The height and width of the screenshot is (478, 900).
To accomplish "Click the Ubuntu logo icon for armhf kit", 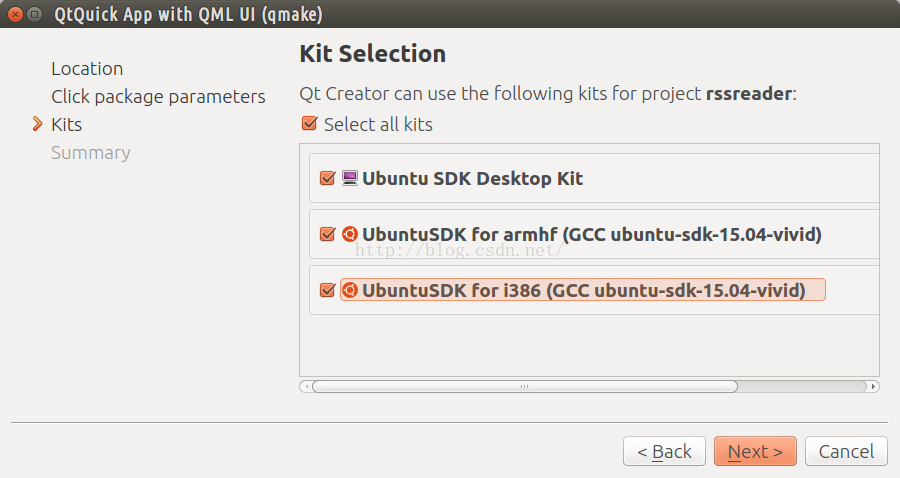I will [x=350, y=234].
